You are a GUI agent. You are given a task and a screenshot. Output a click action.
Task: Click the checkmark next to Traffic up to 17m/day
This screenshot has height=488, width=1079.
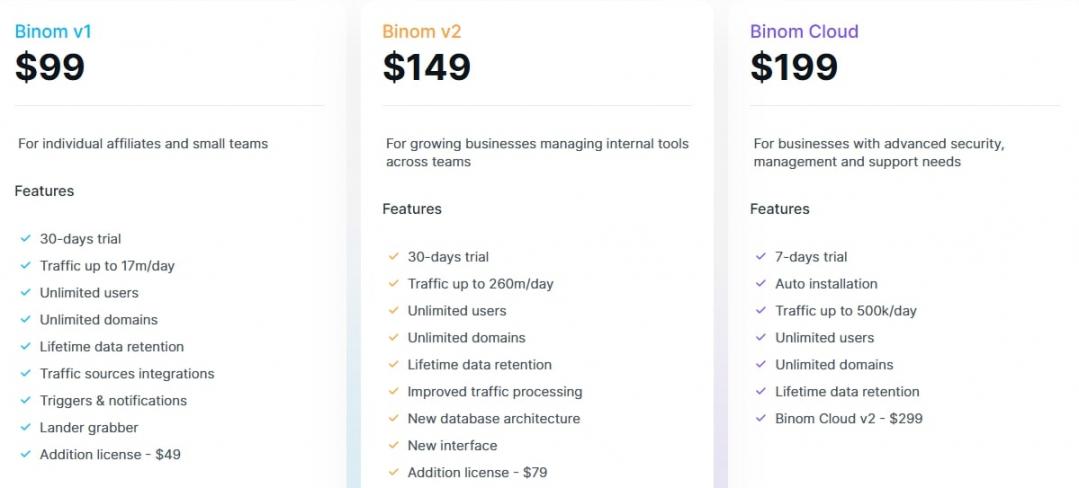[25, 266]
